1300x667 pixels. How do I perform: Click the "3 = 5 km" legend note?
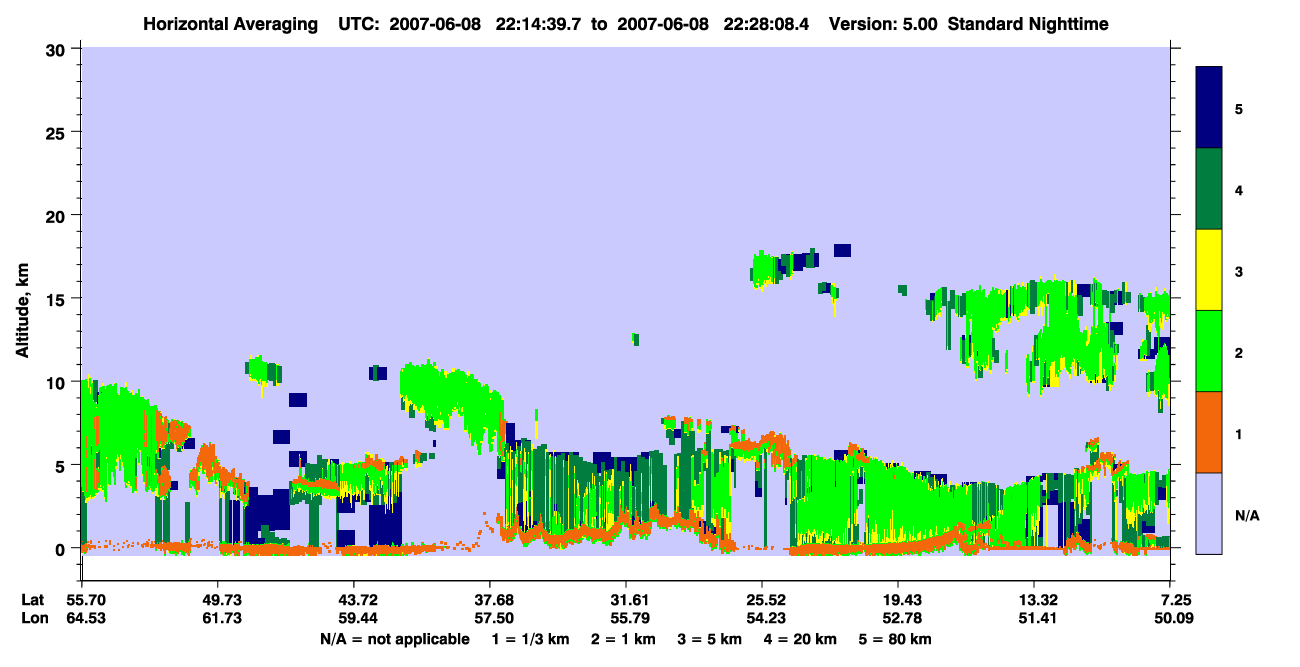(x=711, y=639)
